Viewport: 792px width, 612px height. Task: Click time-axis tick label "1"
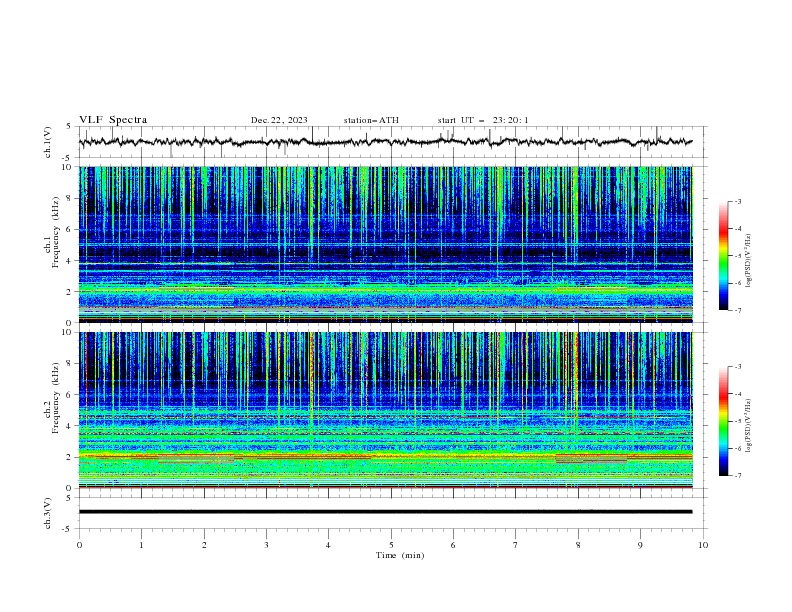141,545
